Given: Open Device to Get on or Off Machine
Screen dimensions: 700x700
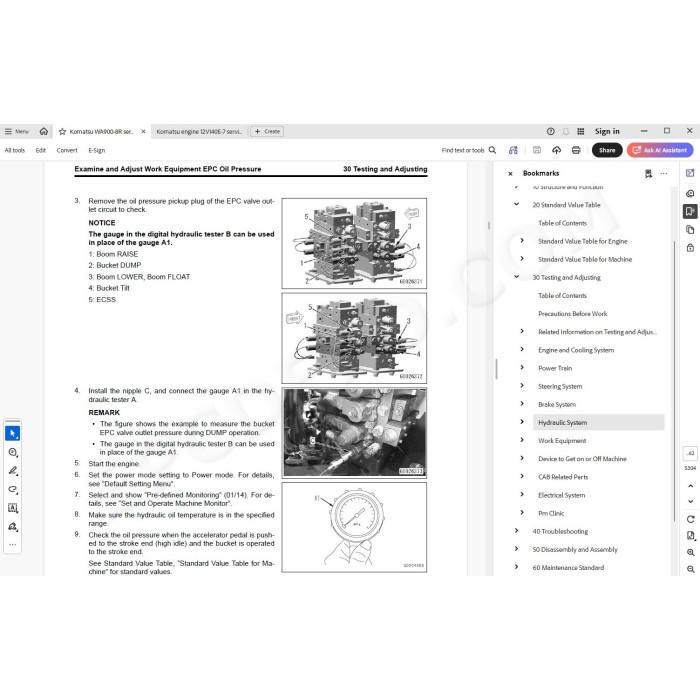Looking at the screenshot, I should [582, 459].
